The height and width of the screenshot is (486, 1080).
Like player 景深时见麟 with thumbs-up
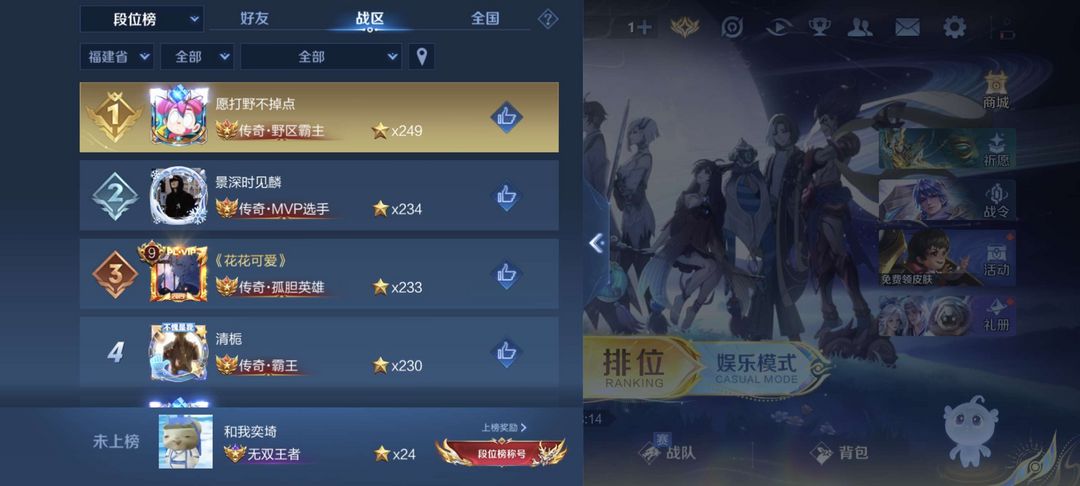click(506, 196)
